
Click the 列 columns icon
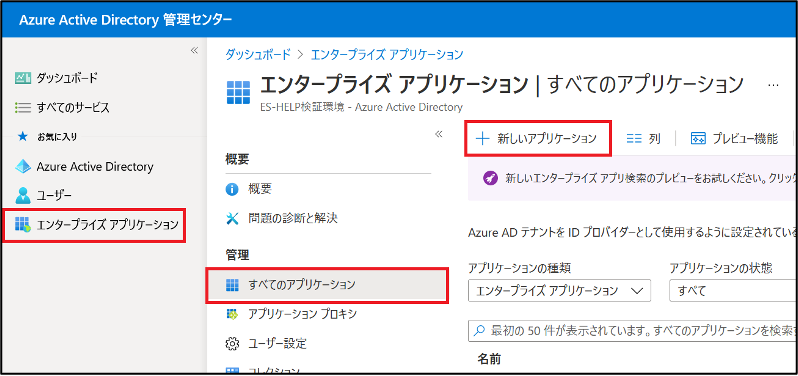click(634, 138)
